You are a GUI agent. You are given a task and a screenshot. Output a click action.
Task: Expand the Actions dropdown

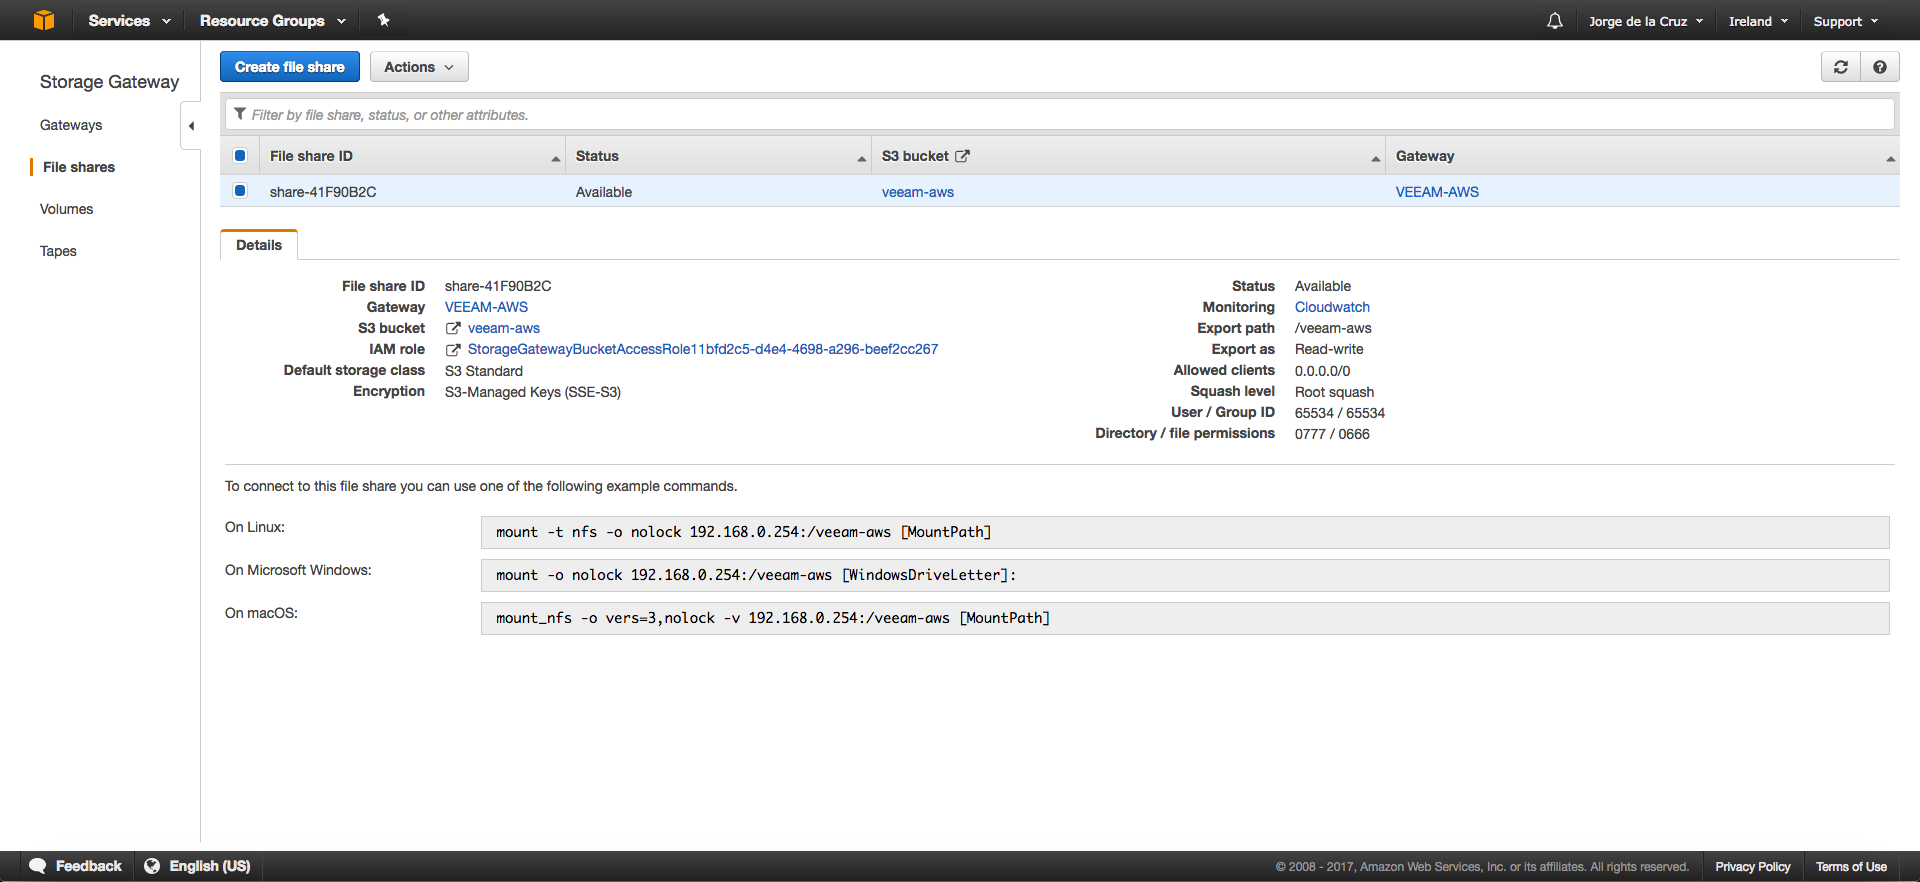click(x=419, y=67)
